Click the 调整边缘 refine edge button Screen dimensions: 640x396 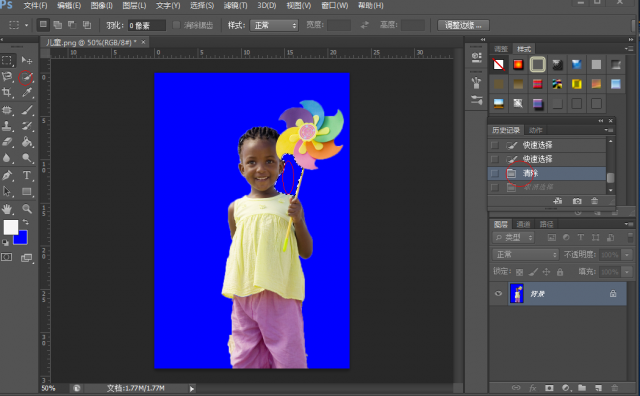[463, 25]
